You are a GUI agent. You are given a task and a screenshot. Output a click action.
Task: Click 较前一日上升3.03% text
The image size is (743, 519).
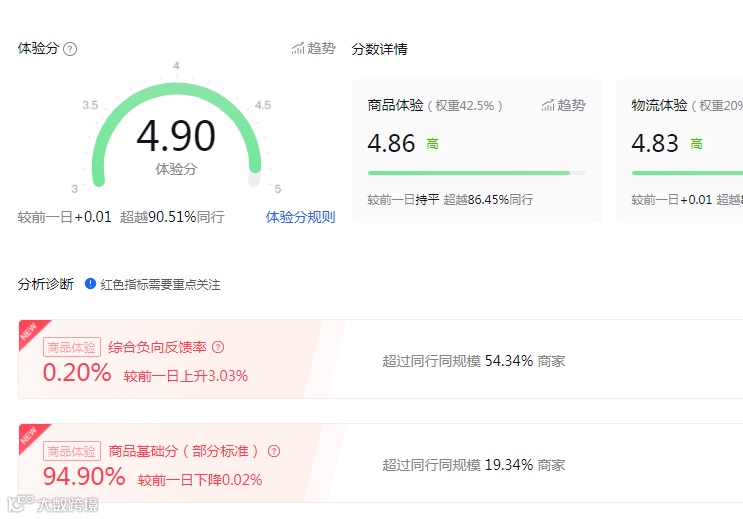(186, 376)
